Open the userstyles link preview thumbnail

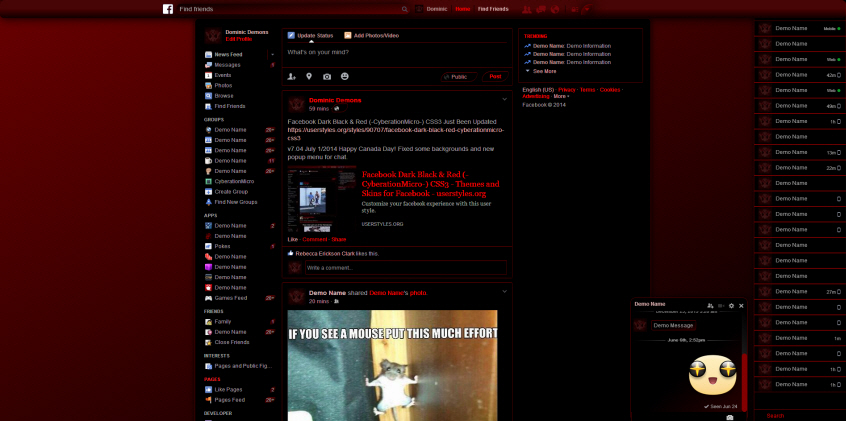click(x=322, y=199)
